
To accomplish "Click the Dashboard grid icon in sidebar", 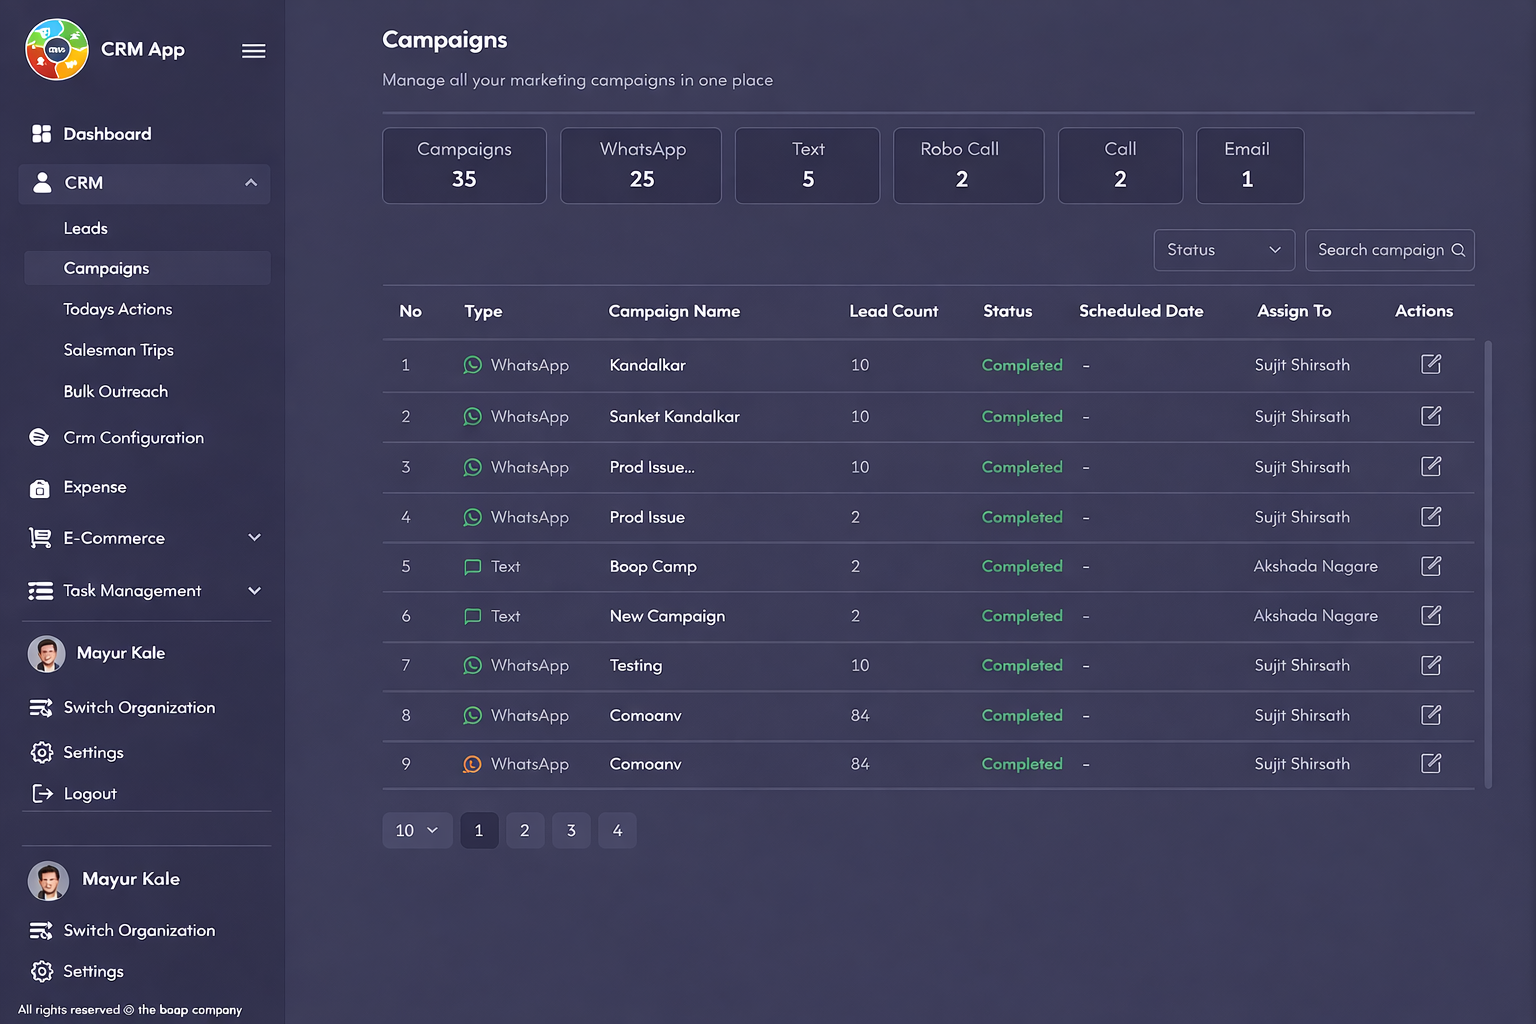I will 41,134.
